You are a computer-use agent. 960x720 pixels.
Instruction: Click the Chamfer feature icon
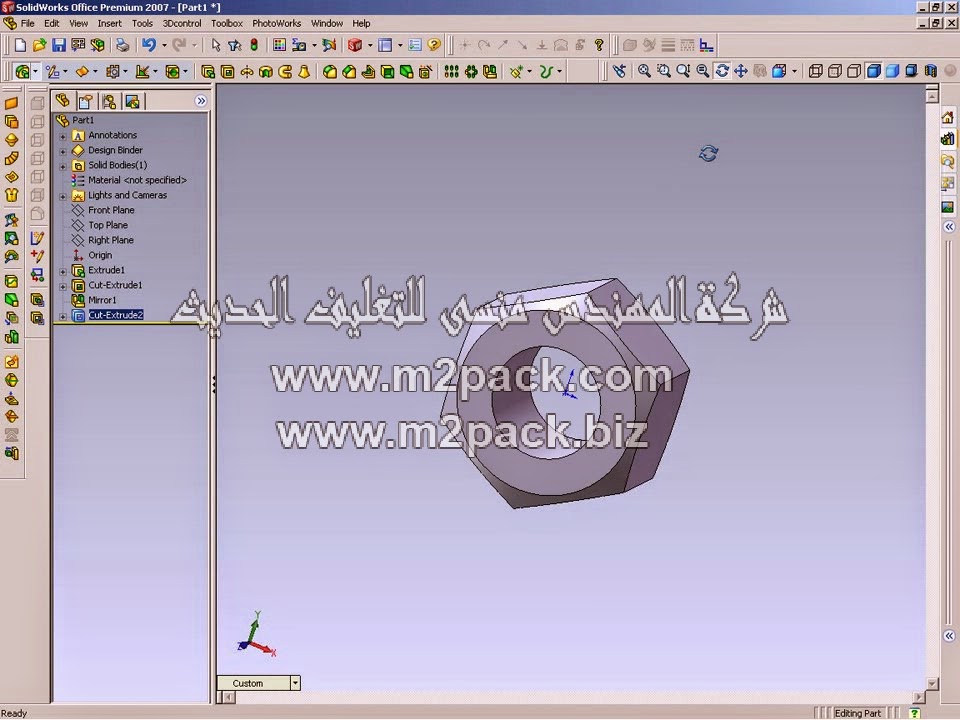[349, 72]
